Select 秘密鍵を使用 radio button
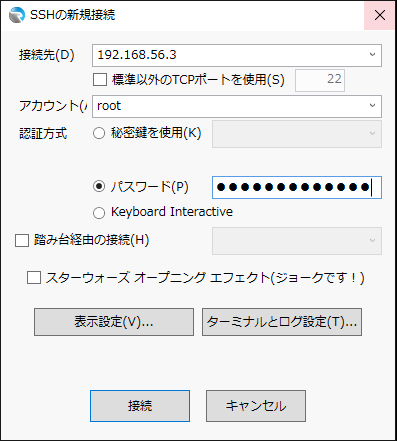Image resolution: width=397 pixels, height=441 pixels. tap(99, 133)
